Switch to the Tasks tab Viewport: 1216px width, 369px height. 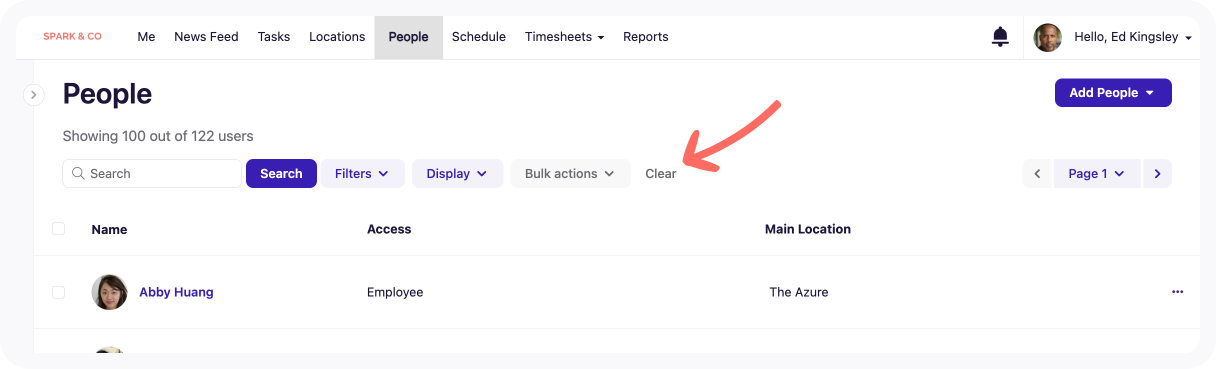coord(274,37)
